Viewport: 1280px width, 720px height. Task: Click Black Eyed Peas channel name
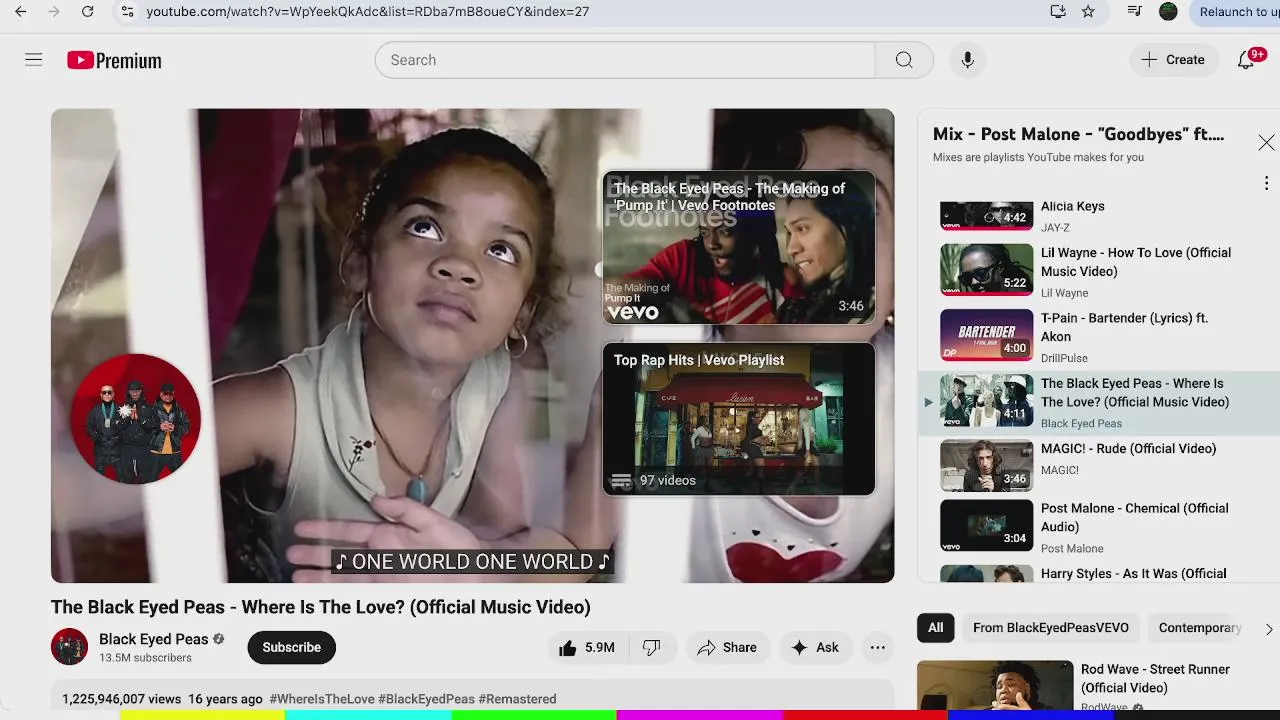[x=153, y=639]
